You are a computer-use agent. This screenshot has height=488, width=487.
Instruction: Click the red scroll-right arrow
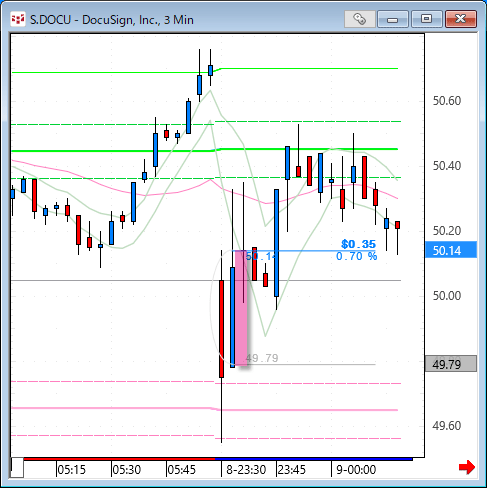coord(467,467)
